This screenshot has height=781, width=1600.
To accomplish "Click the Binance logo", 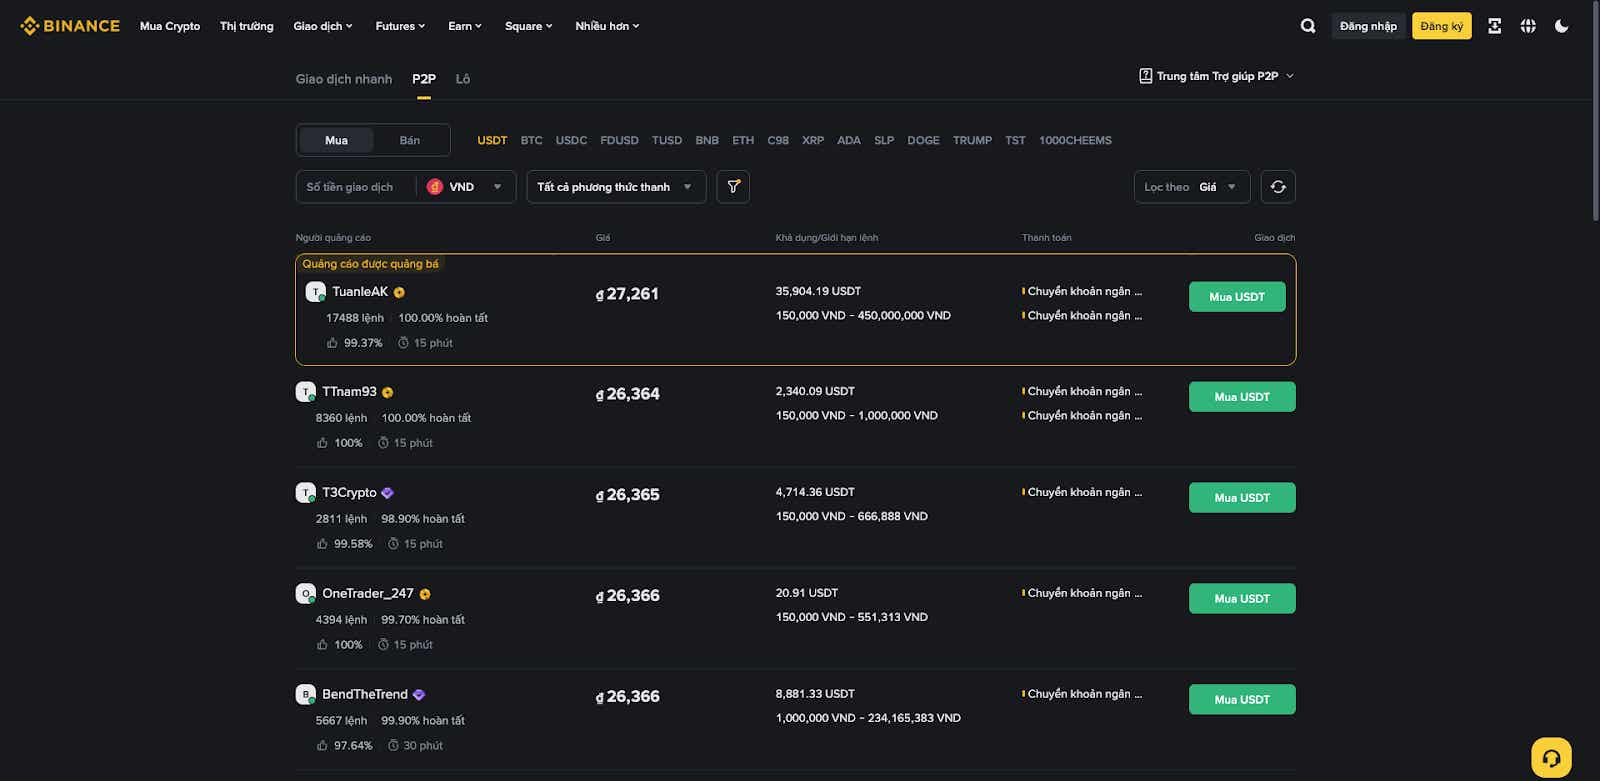I will [x=70, y=26].
